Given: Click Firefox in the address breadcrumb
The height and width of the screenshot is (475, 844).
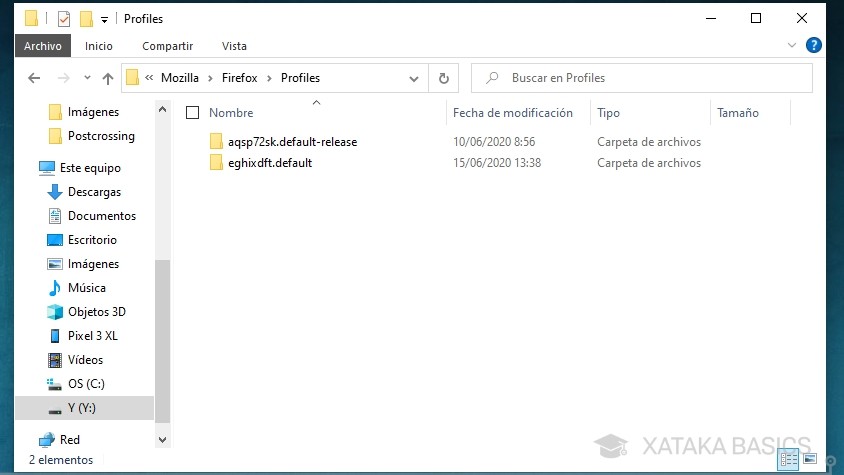Looking at the screenshot, I should click(240, 78).
